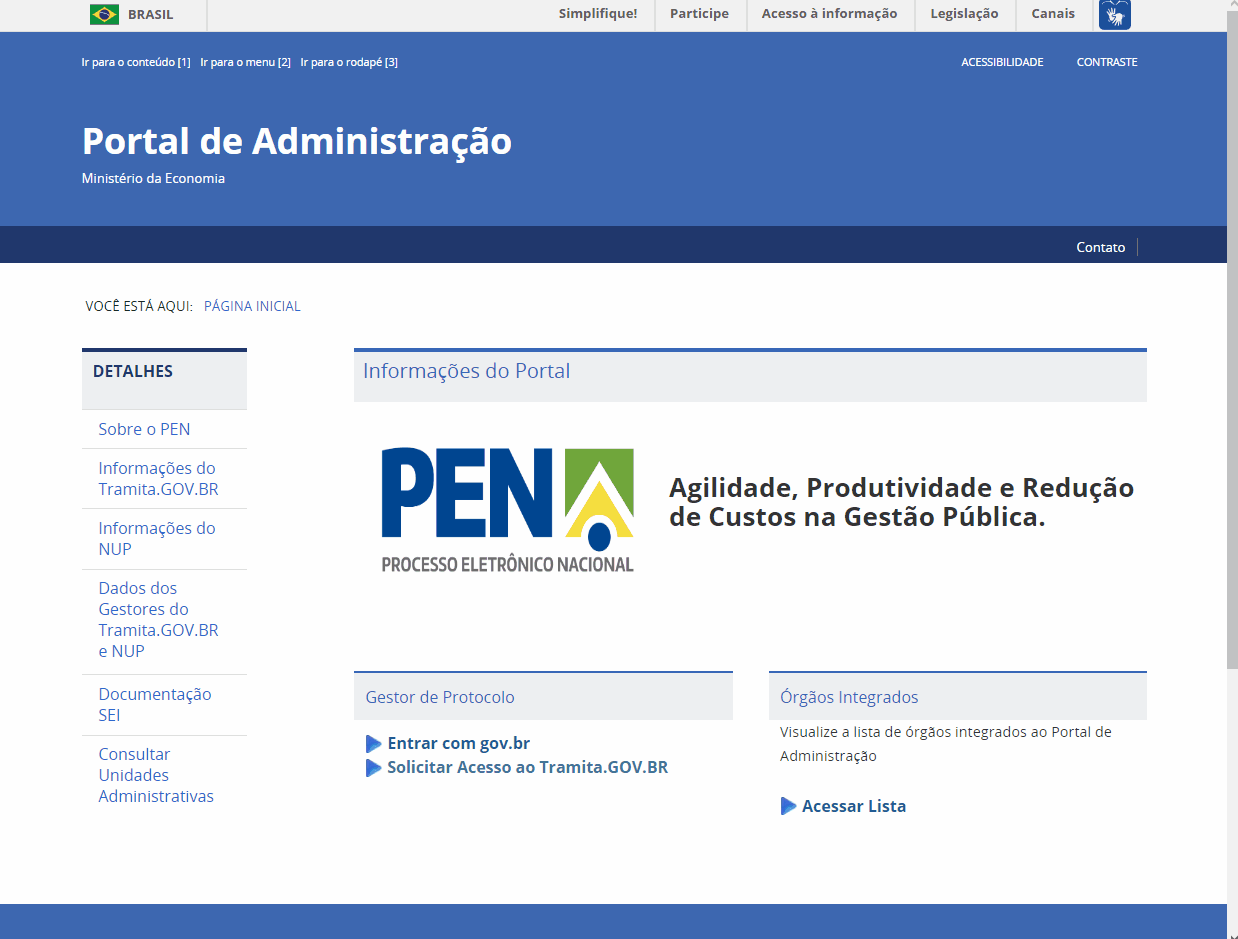Click the DETALHES sidebar heading

coord(133,371)
